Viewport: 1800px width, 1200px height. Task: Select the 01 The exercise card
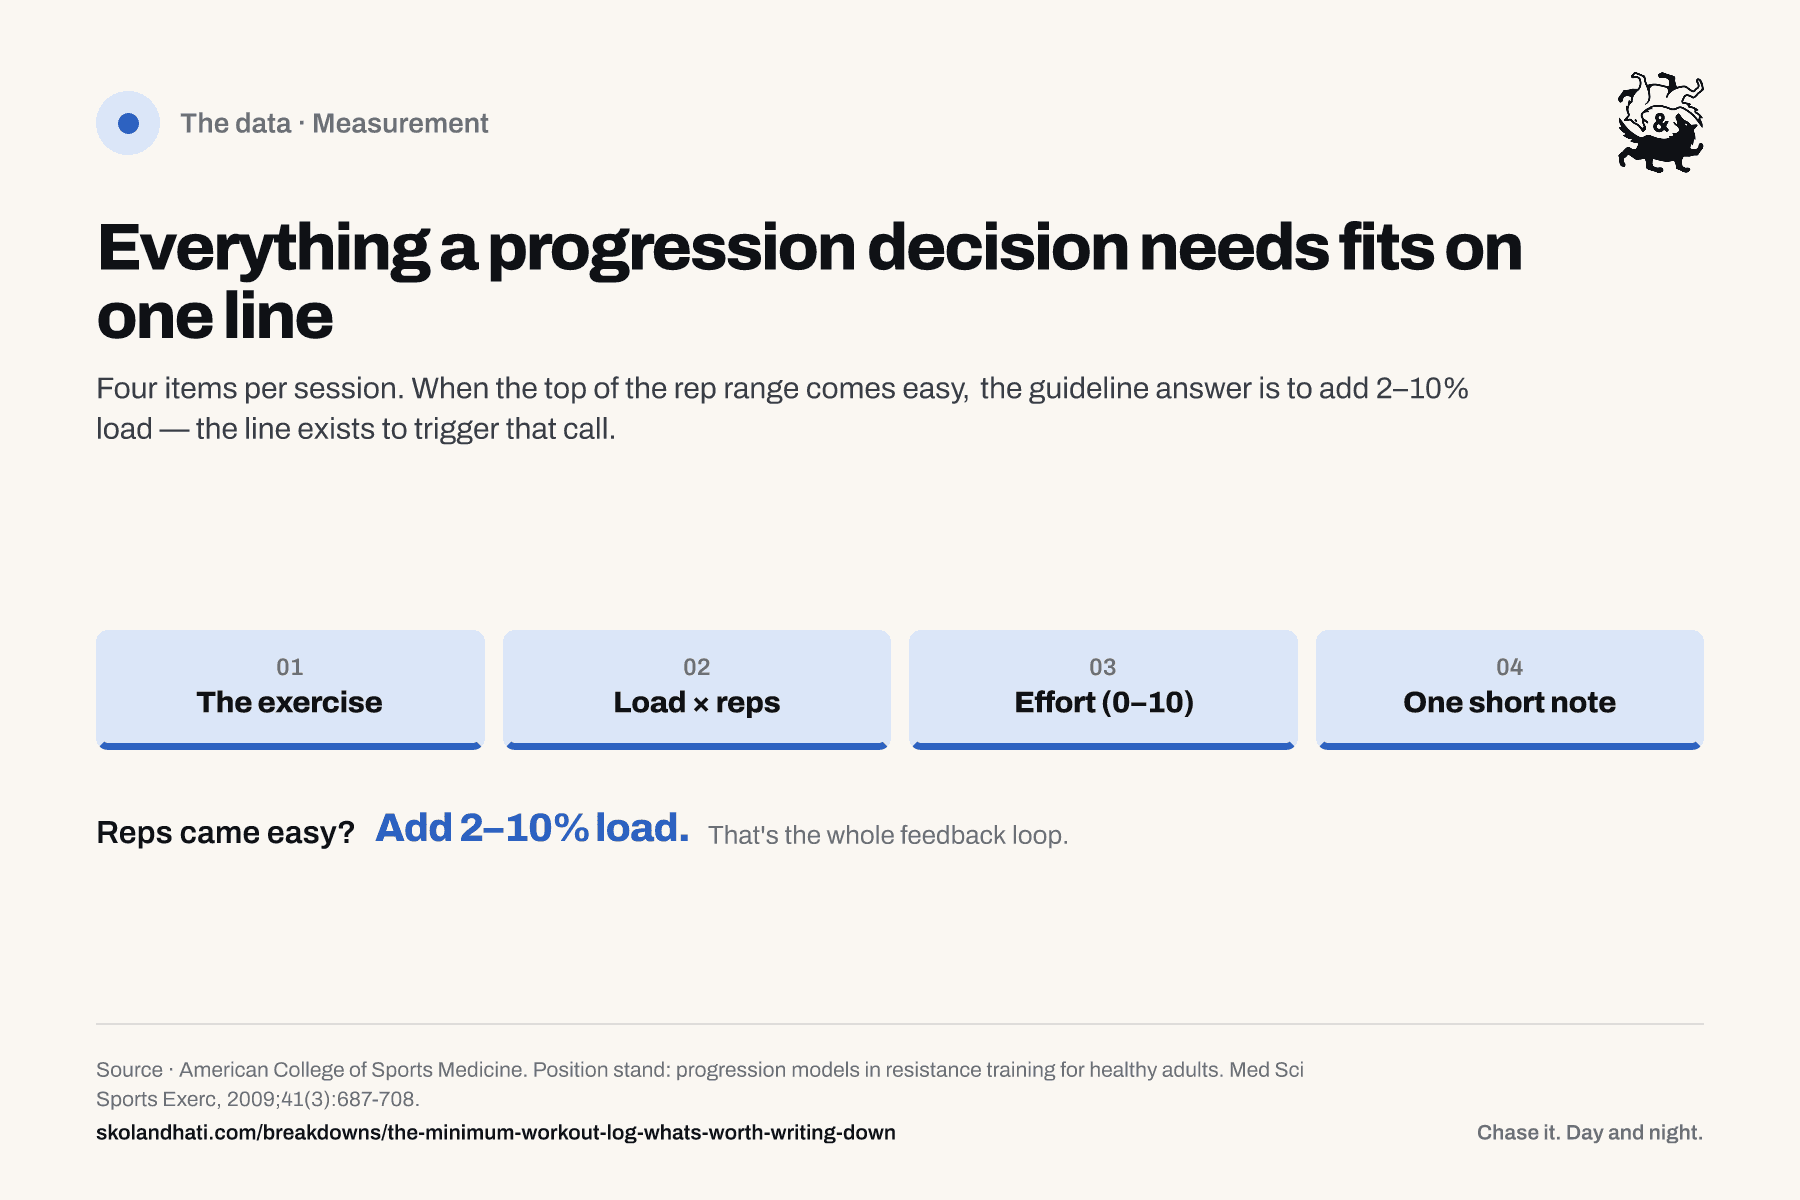click(x=290, y=689)
